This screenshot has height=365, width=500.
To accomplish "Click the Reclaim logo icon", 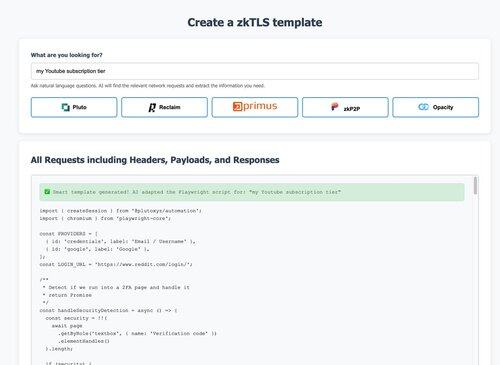I will [152, 107].
